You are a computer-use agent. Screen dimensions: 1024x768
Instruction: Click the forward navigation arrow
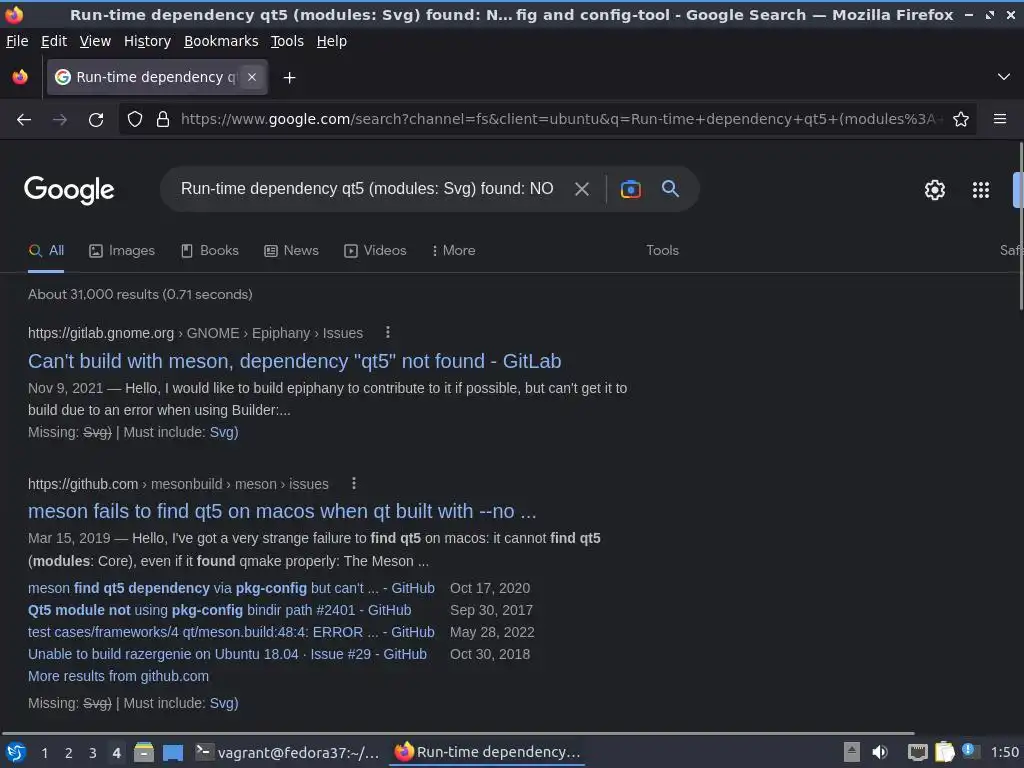pos(60,120)
